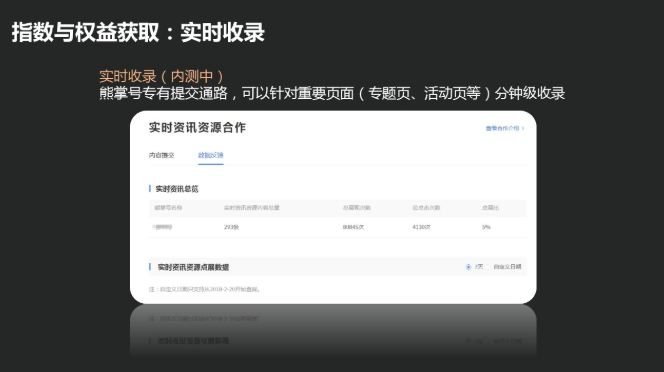Screen dimensions: 664x372
Task: Click the blurred 熊掌号 name cell
Action: point(162,228)
